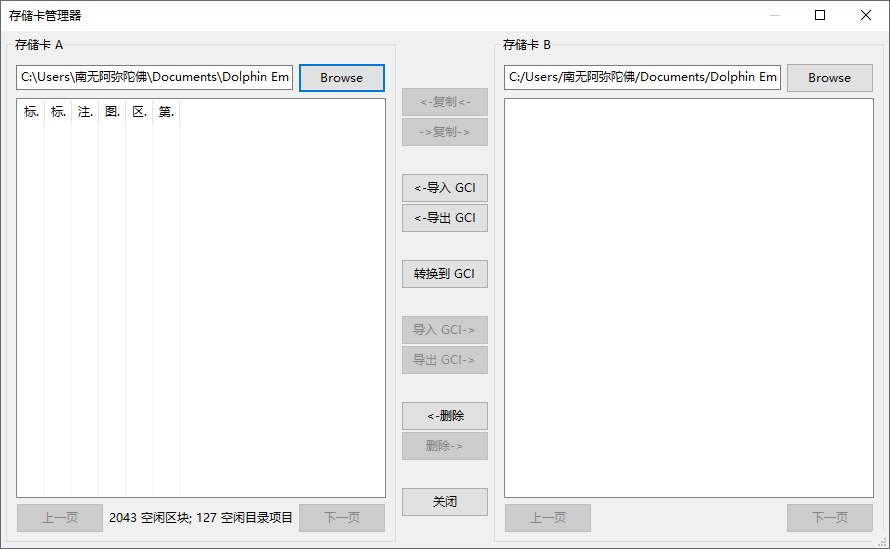Click 下一页 next page under card A
This screenshot has width=890, height=549.
[x=342, y=518]
